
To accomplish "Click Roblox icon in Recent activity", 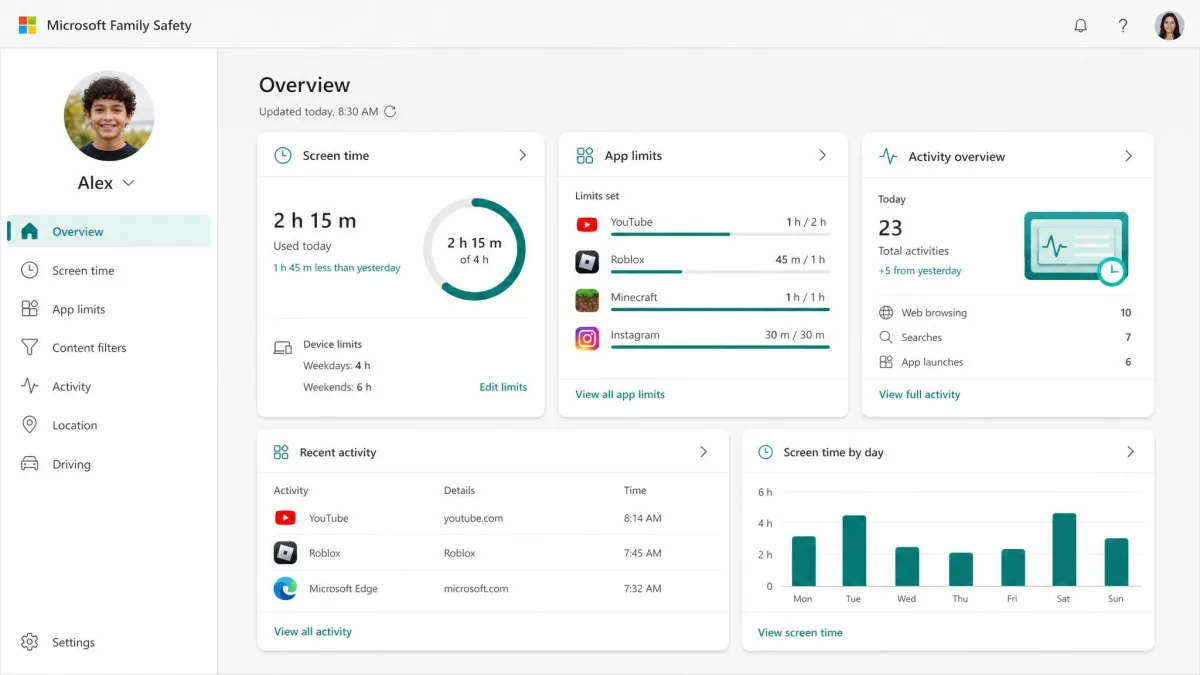I will click(x=285, y=553).
